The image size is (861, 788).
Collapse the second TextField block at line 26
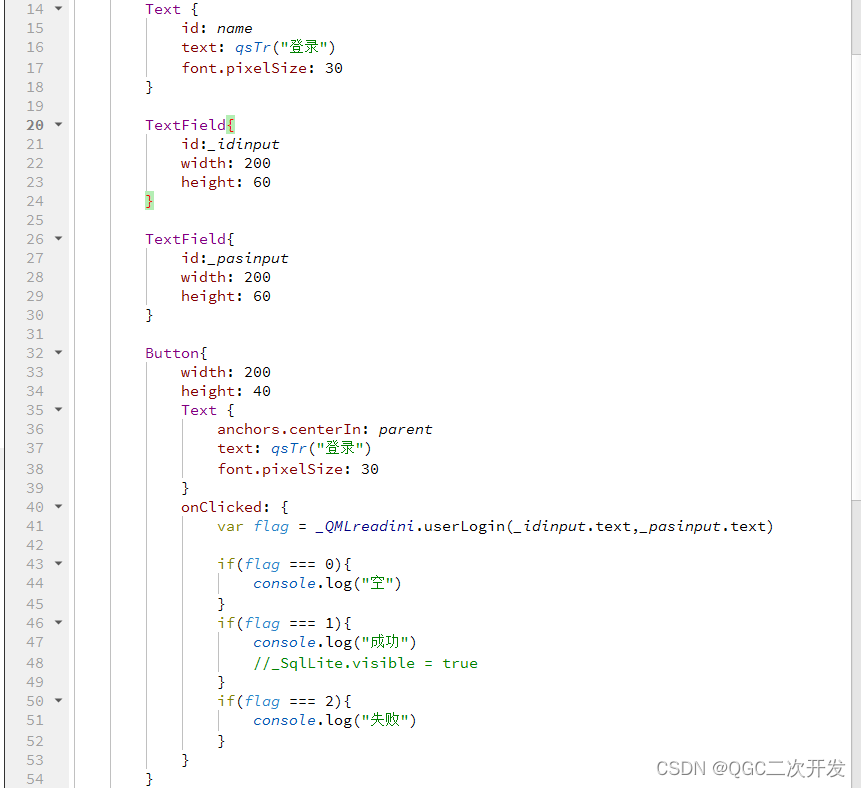[57, 239]
